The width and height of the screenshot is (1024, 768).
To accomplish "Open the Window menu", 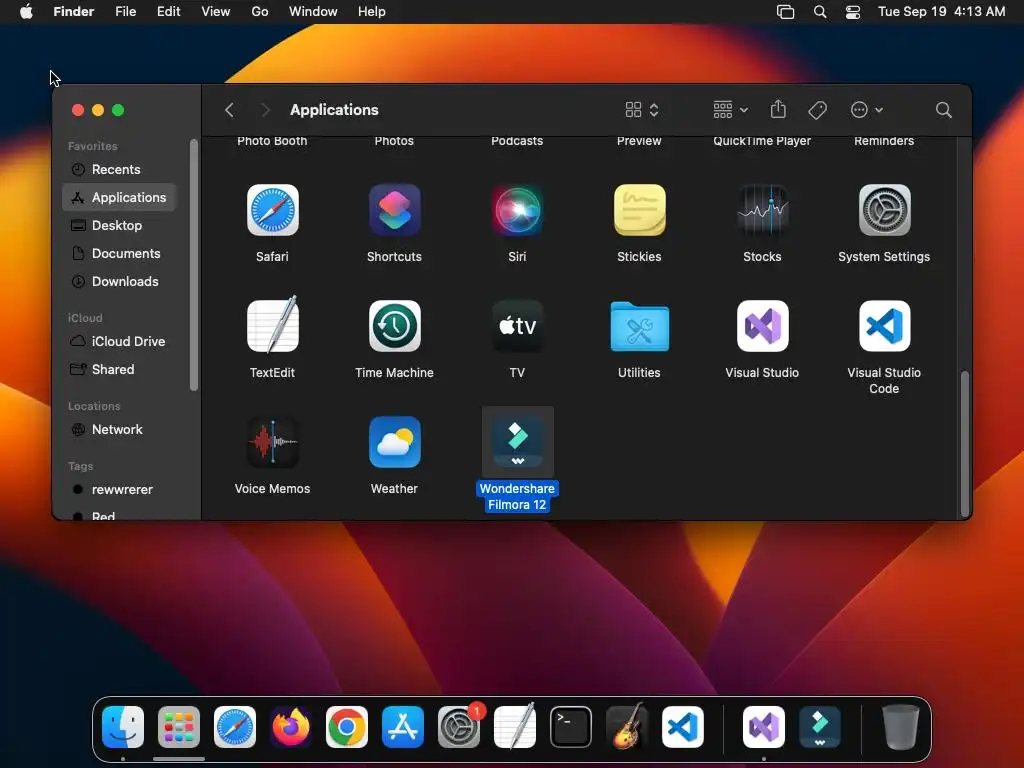I will click(x=313, y=12).
